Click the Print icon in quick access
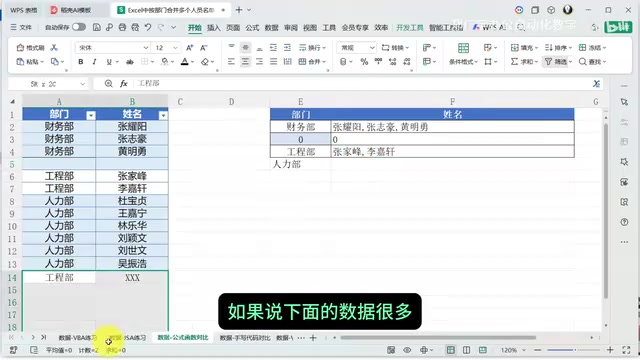The width and height of the screenshot is (640, 360). (122, 27)
